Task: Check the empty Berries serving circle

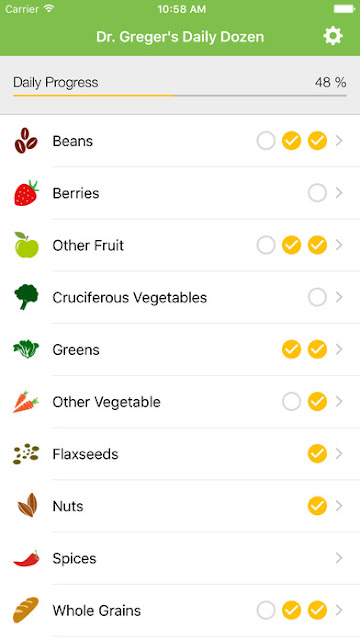Action: pos(317,193)
